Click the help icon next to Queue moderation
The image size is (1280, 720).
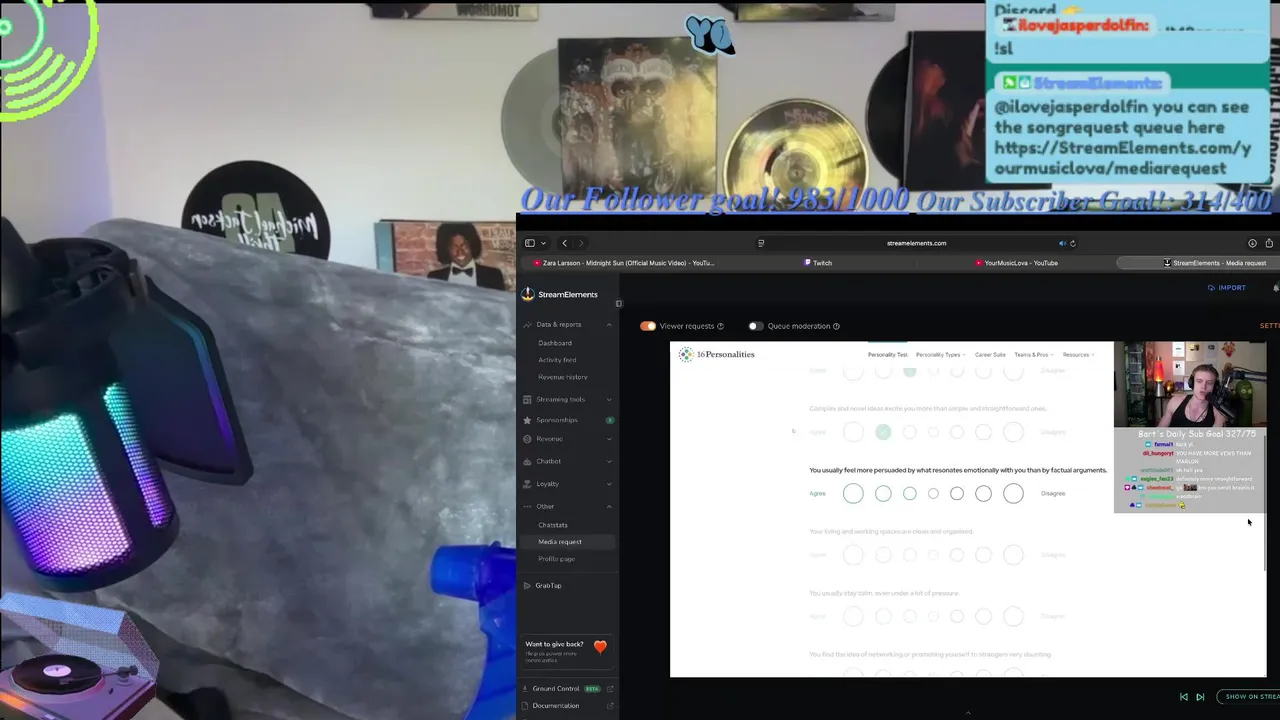(x=836, y=326)
